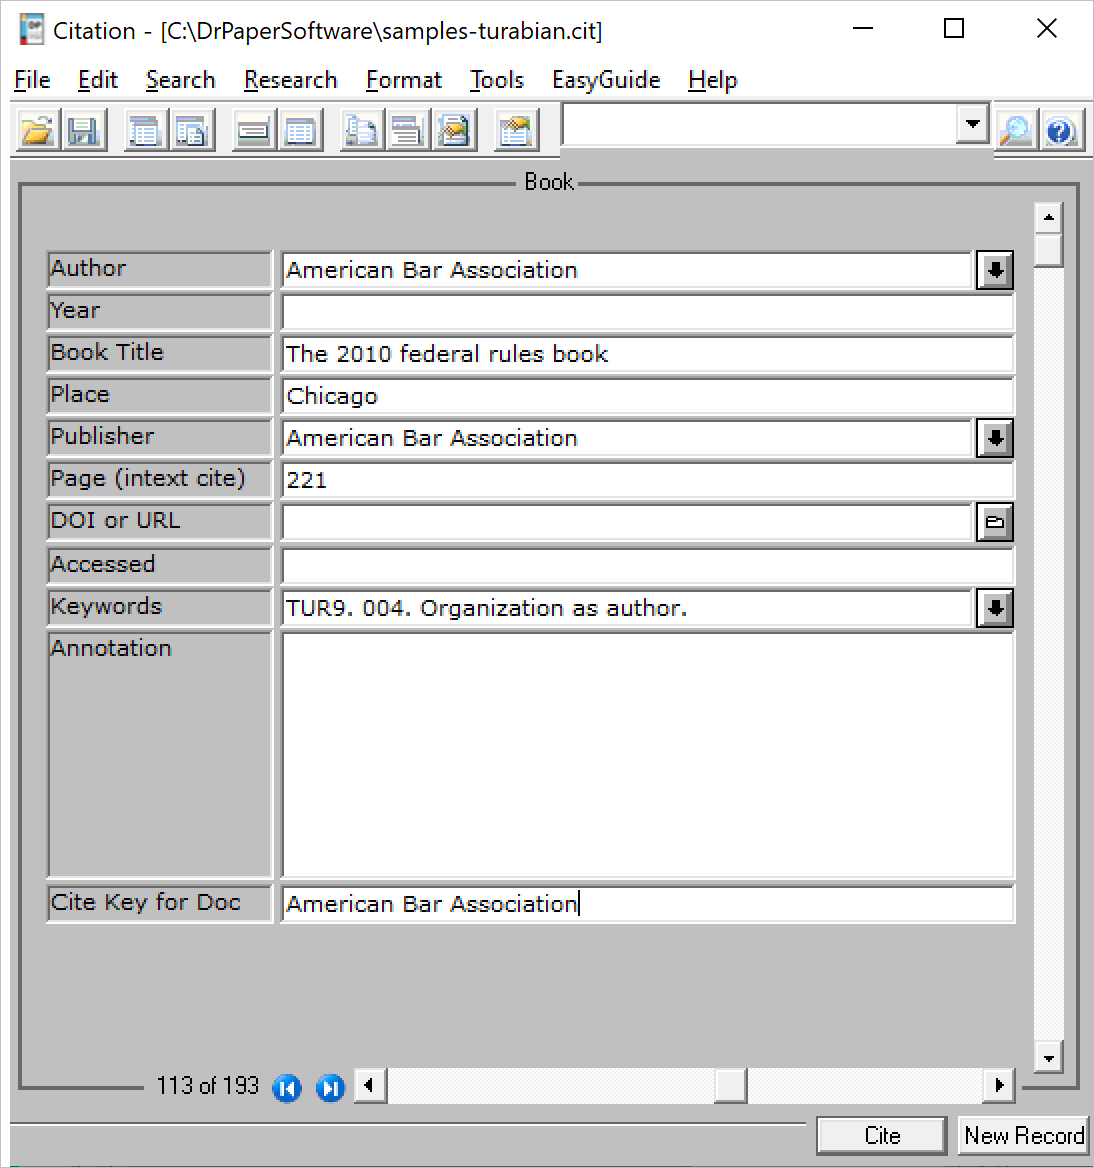Click the browse folder icon beside DOI or URL
1094x1168 pixels.
[994, 522]
